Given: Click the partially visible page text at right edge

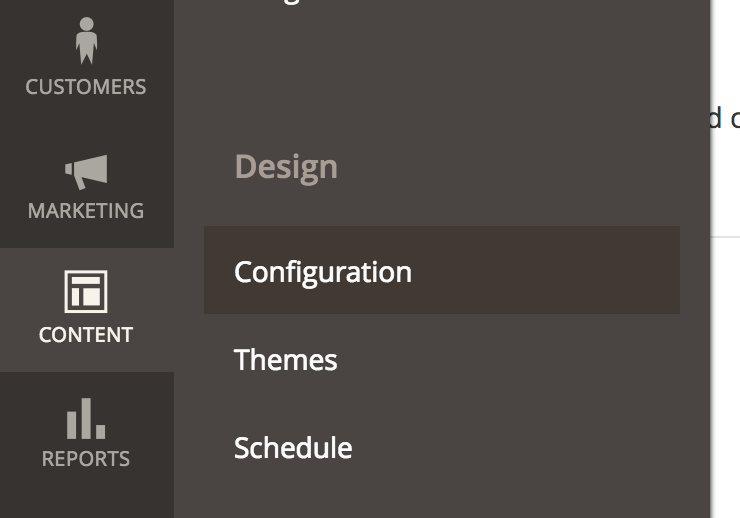Looking at the screenshot, I should pos(725,118).
